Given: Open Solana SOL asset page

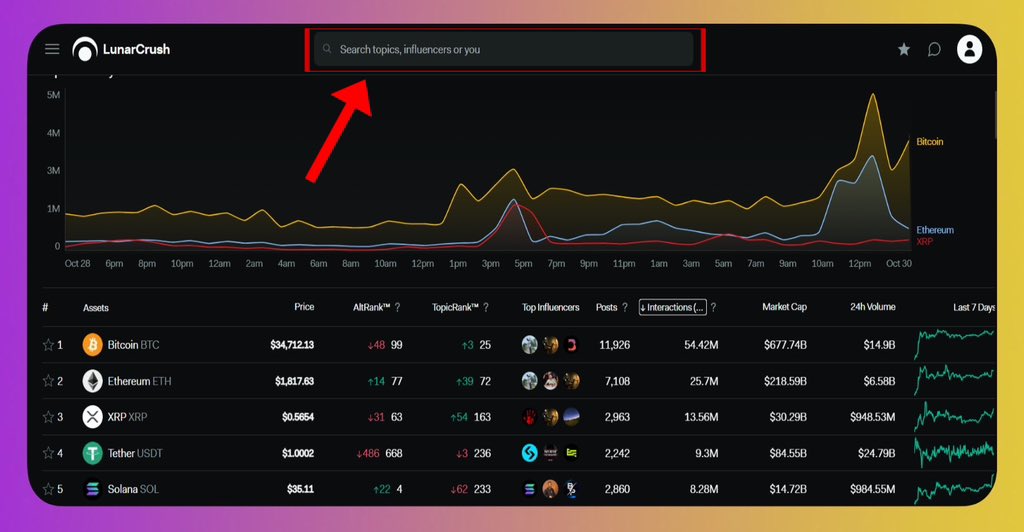Looking at the screenshot, I should coord(133,489).
